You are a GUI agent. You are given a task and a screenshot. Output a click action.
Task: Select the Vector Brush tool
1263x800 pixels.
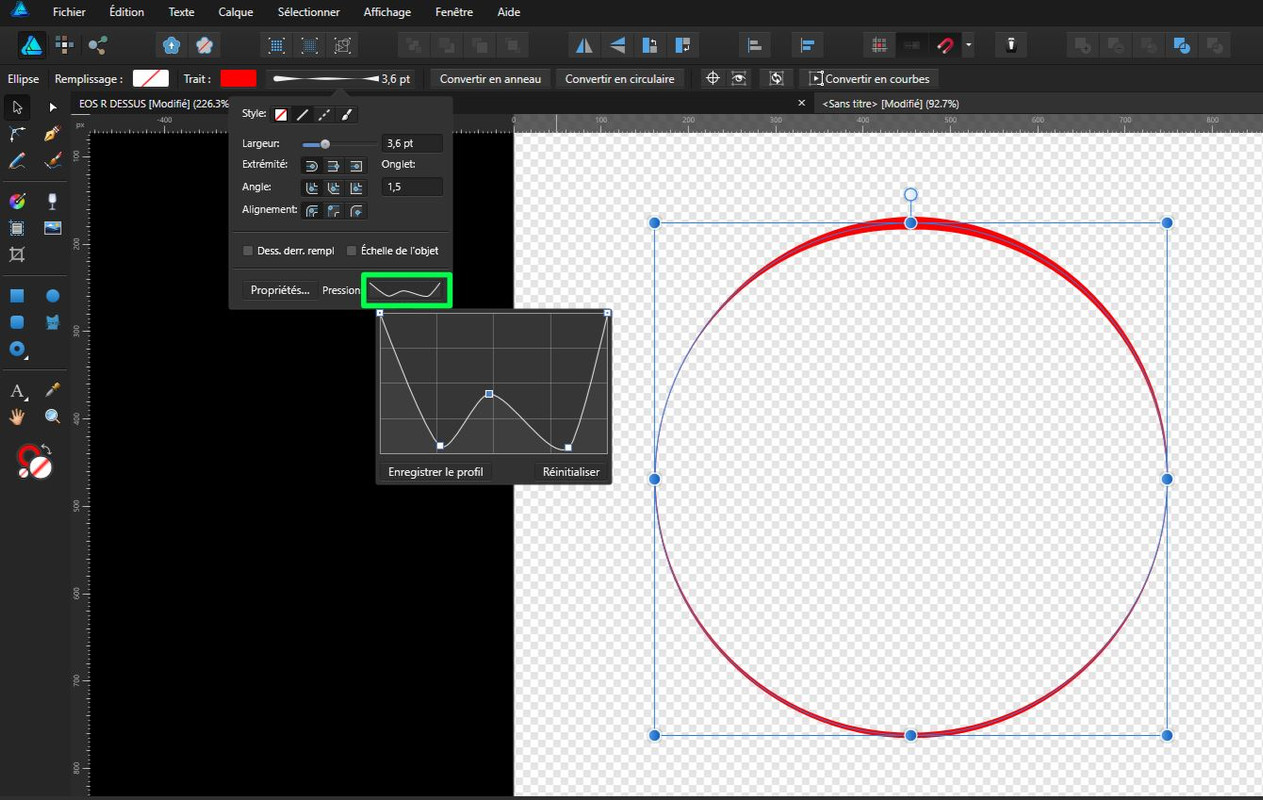point(52,161)
